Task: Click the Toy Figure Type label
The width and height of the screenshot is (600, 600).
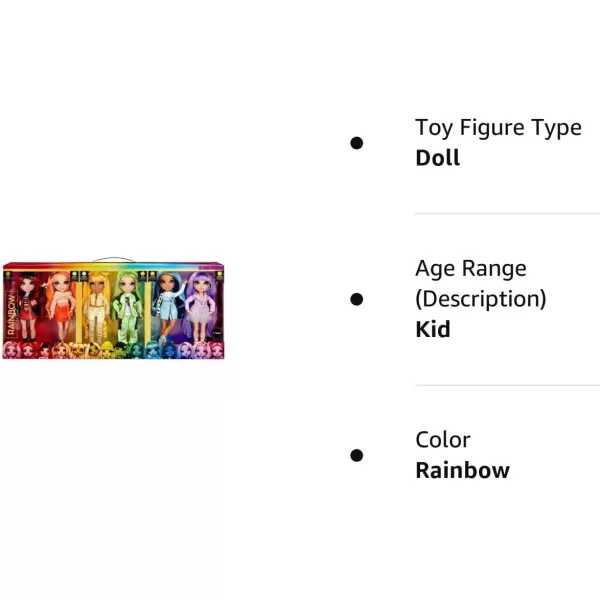Action: tap(498, 127)
